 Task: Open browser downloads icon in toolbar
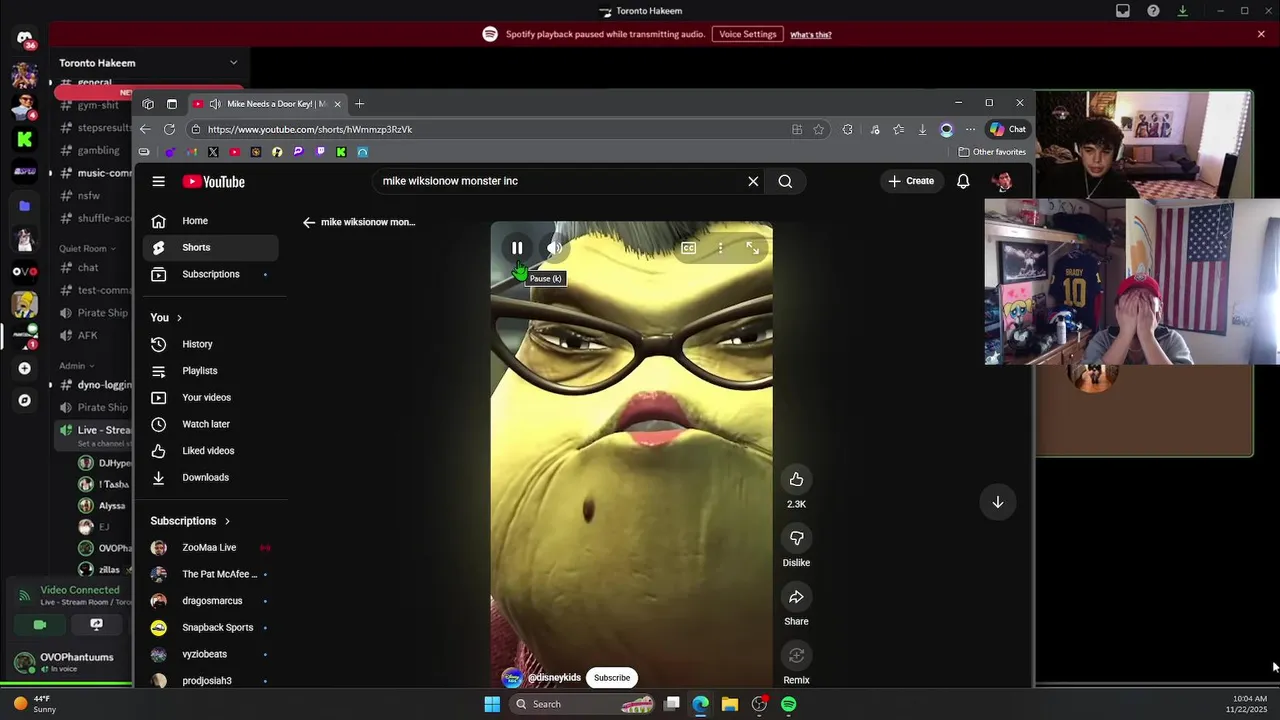[922, 129]
